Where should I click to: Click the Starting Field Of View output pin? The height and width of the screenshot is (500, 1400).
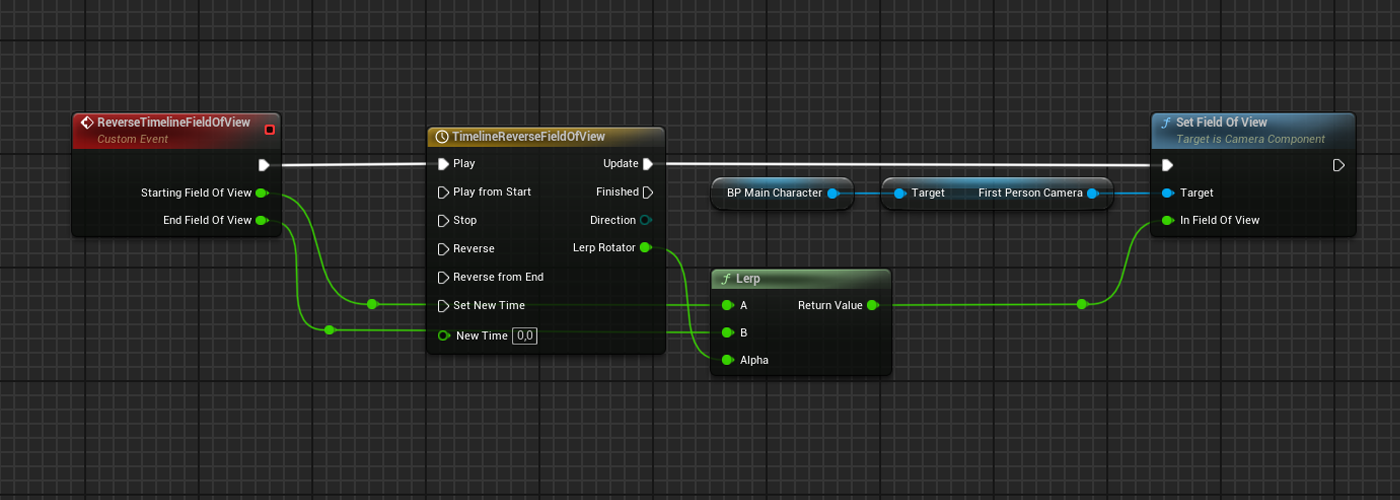pos(261,193)
